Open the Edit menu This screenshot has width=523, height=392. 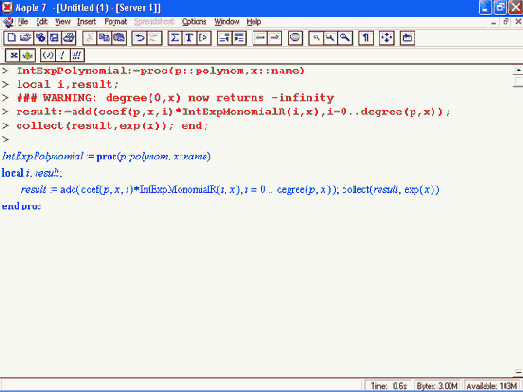(x=42, y=22)
